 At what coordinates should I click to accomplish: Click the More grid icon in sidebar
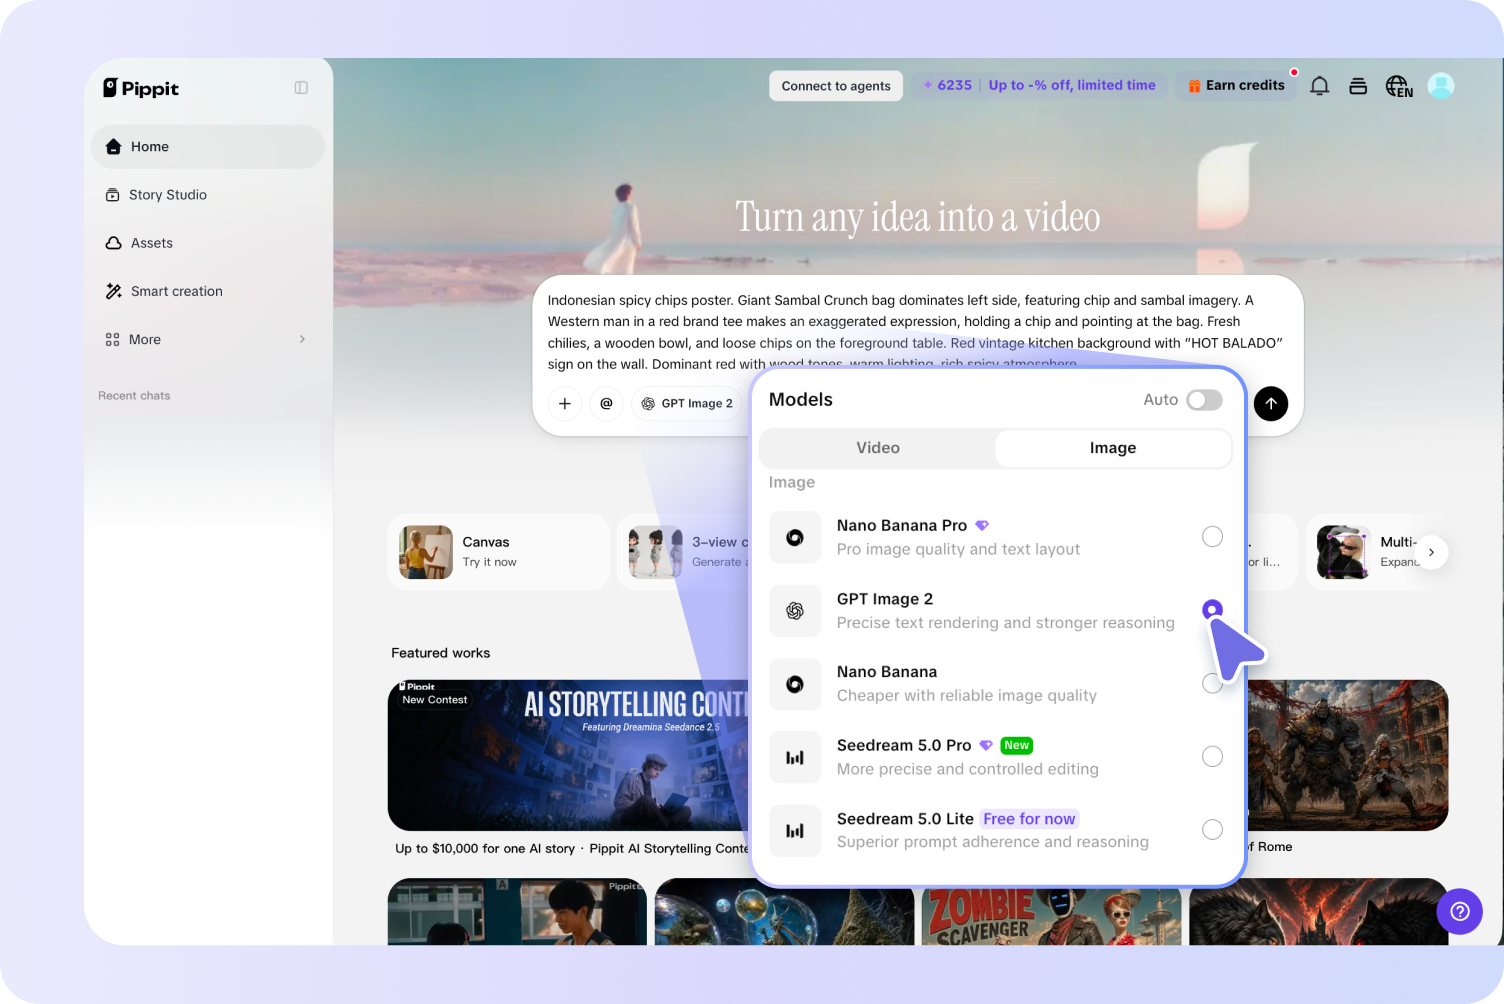[113, 340]
